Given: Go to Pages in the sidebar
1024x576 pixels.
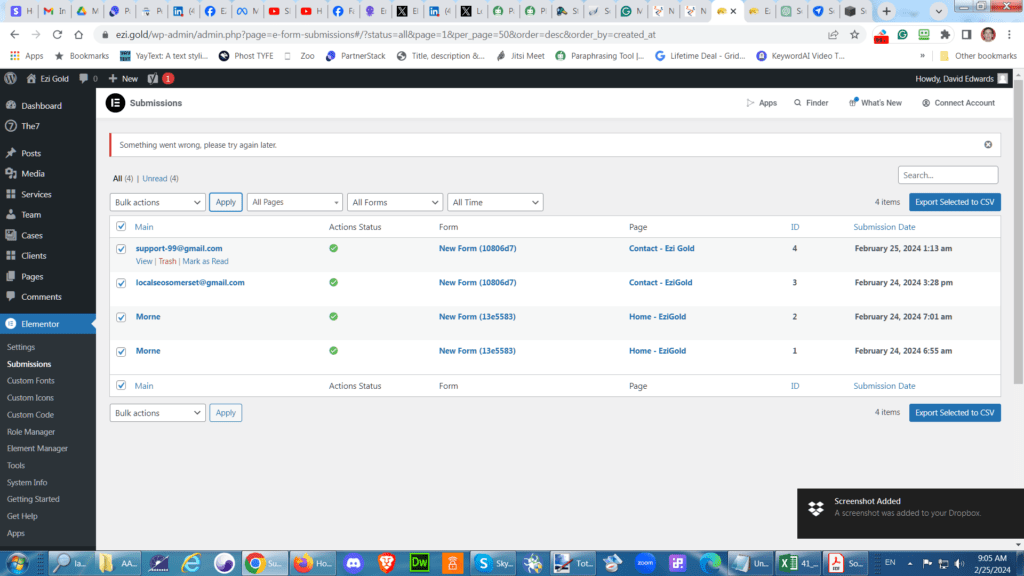Looking at the screenshot, I should click(x=32, y=276).
